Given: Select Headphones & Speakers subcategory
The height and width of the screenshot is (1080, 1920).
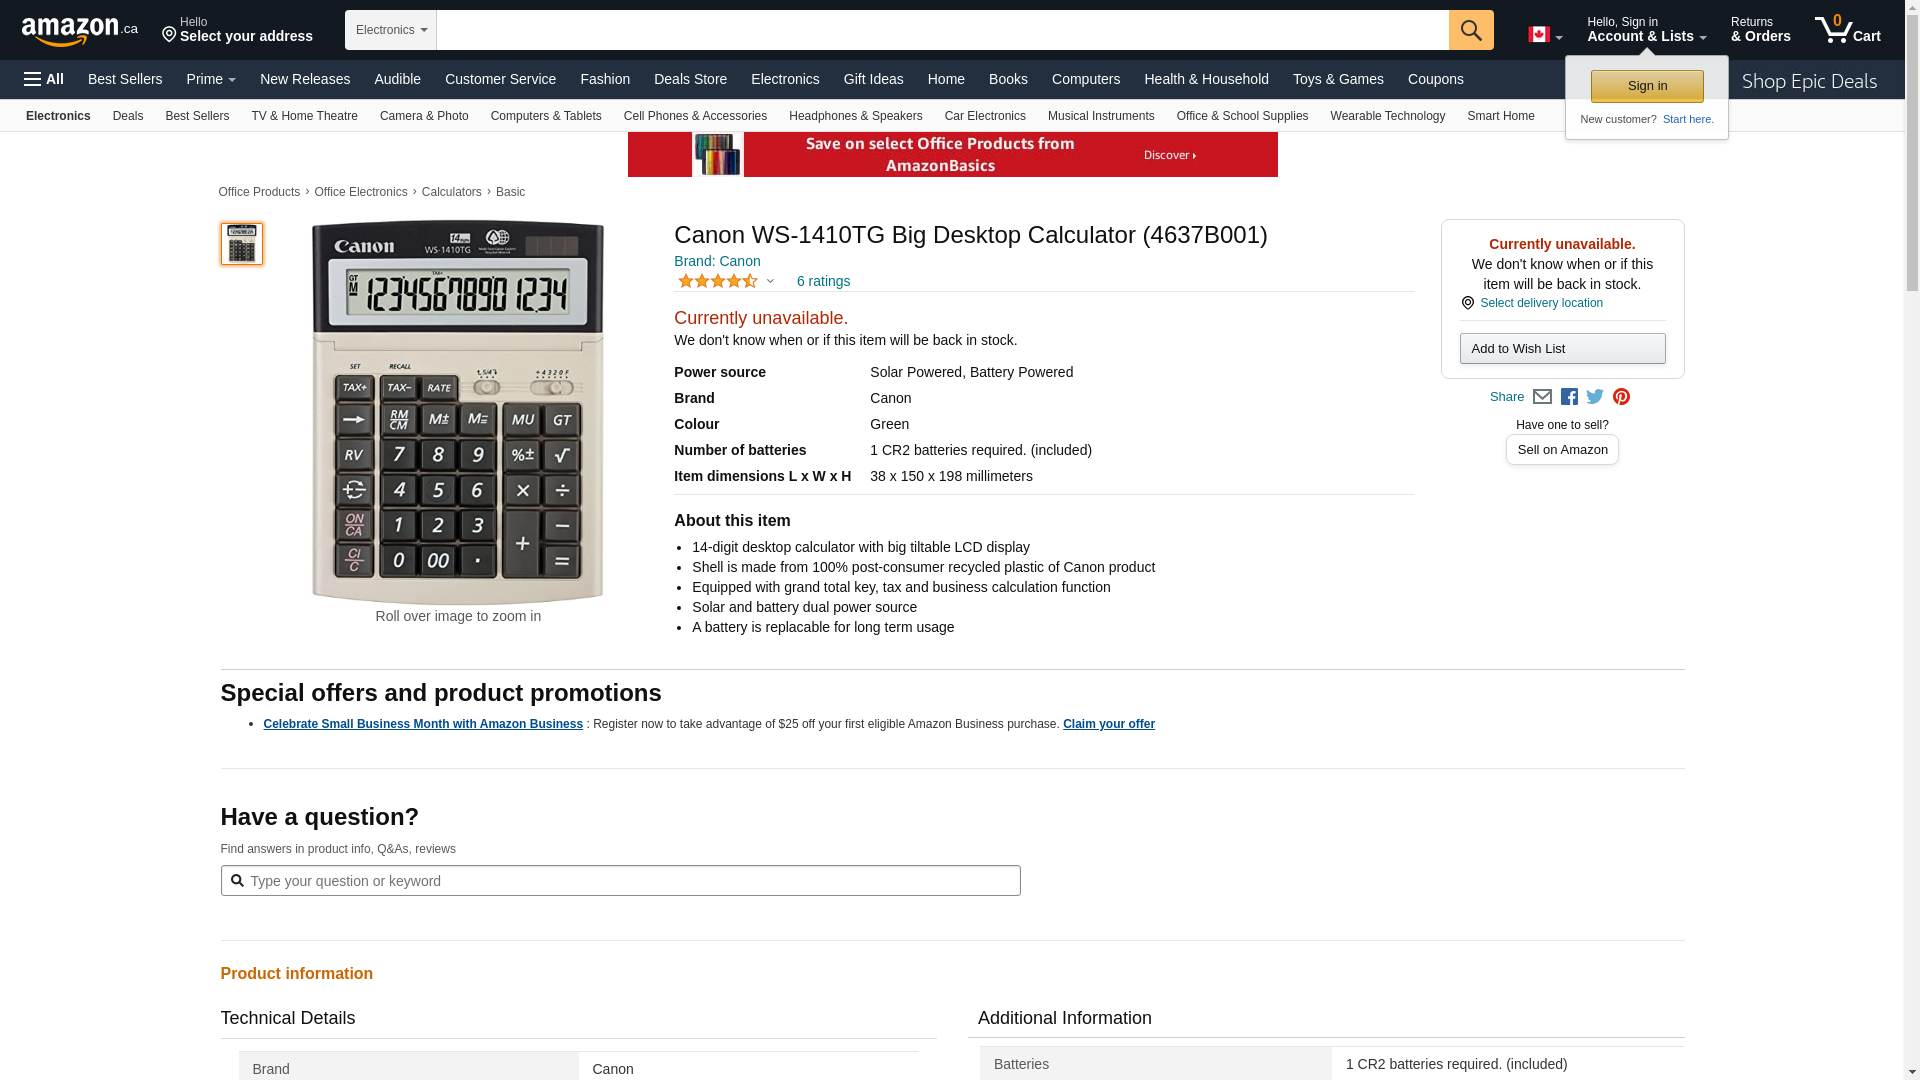Looking at the screenshot, I should point(855,116).
